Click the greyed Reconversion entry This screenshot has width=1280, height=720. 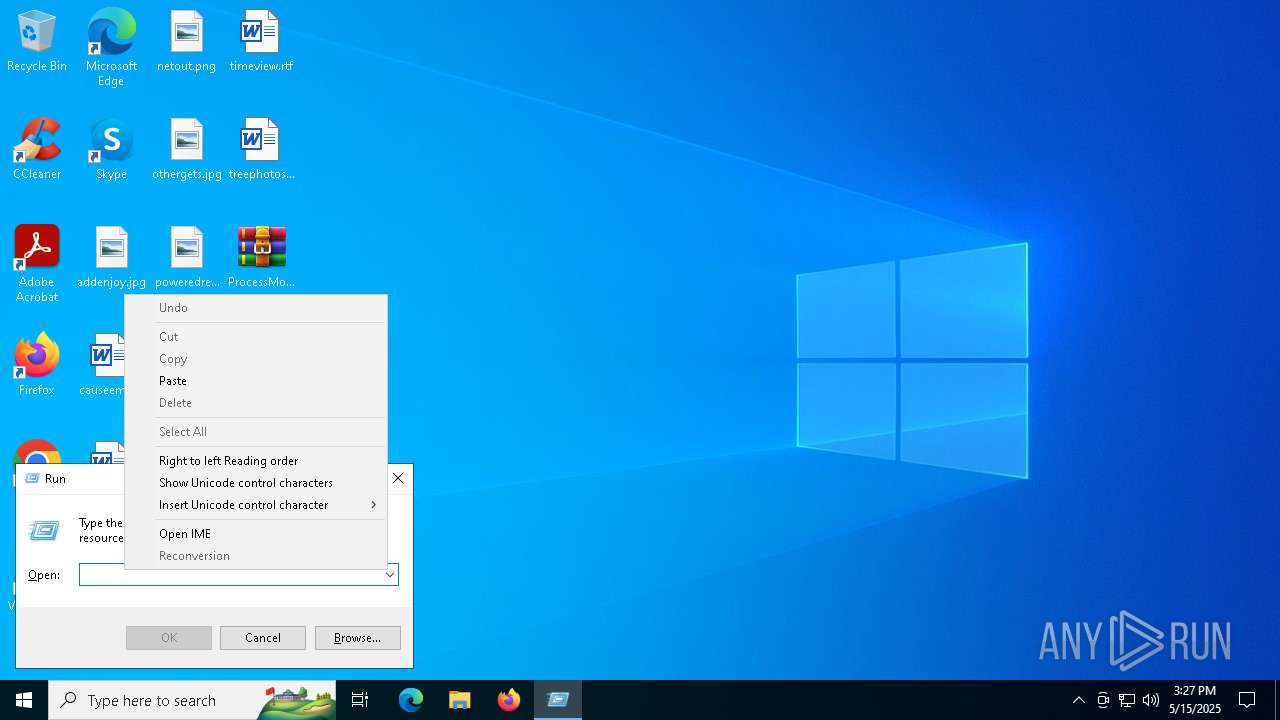click(255, 556)
